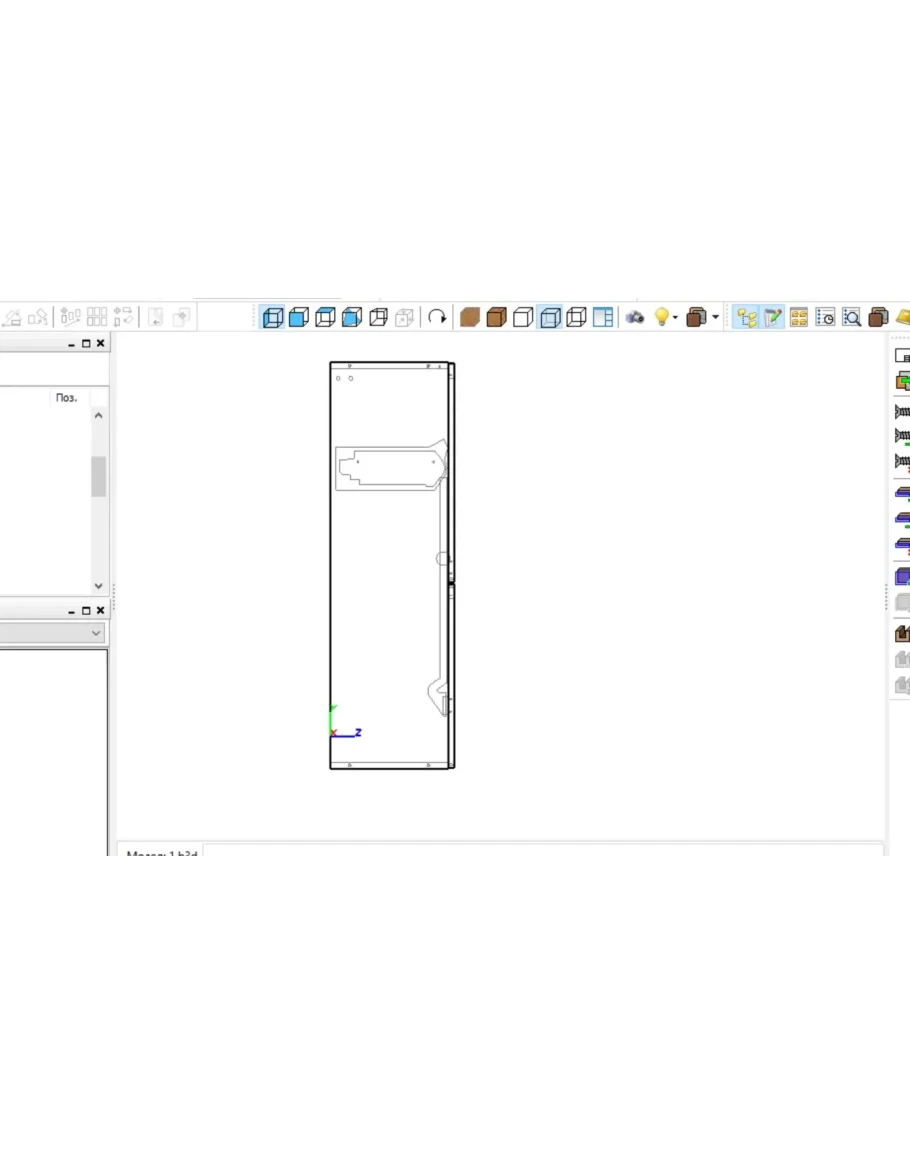Click the split-panel layout view icon
This screenshot has height=1155, width=910.
pos(603,318)
